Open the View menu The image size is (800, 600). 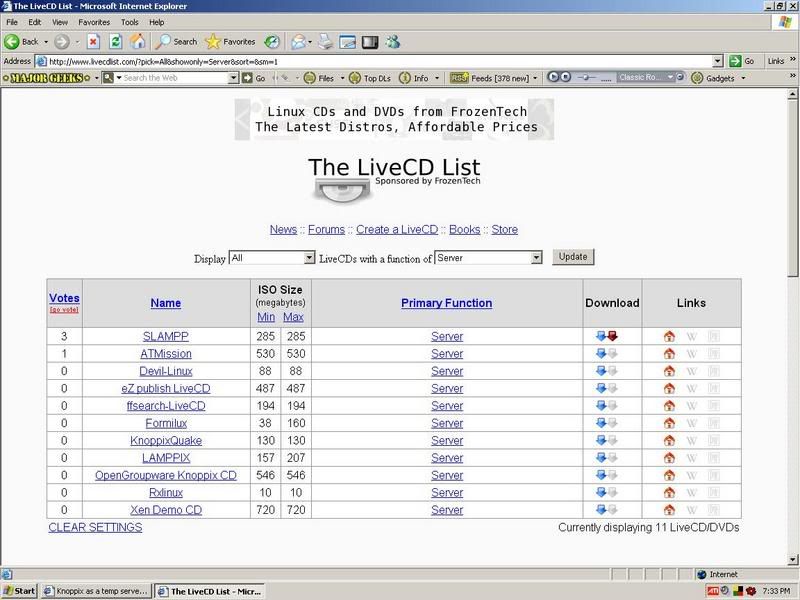60,22
